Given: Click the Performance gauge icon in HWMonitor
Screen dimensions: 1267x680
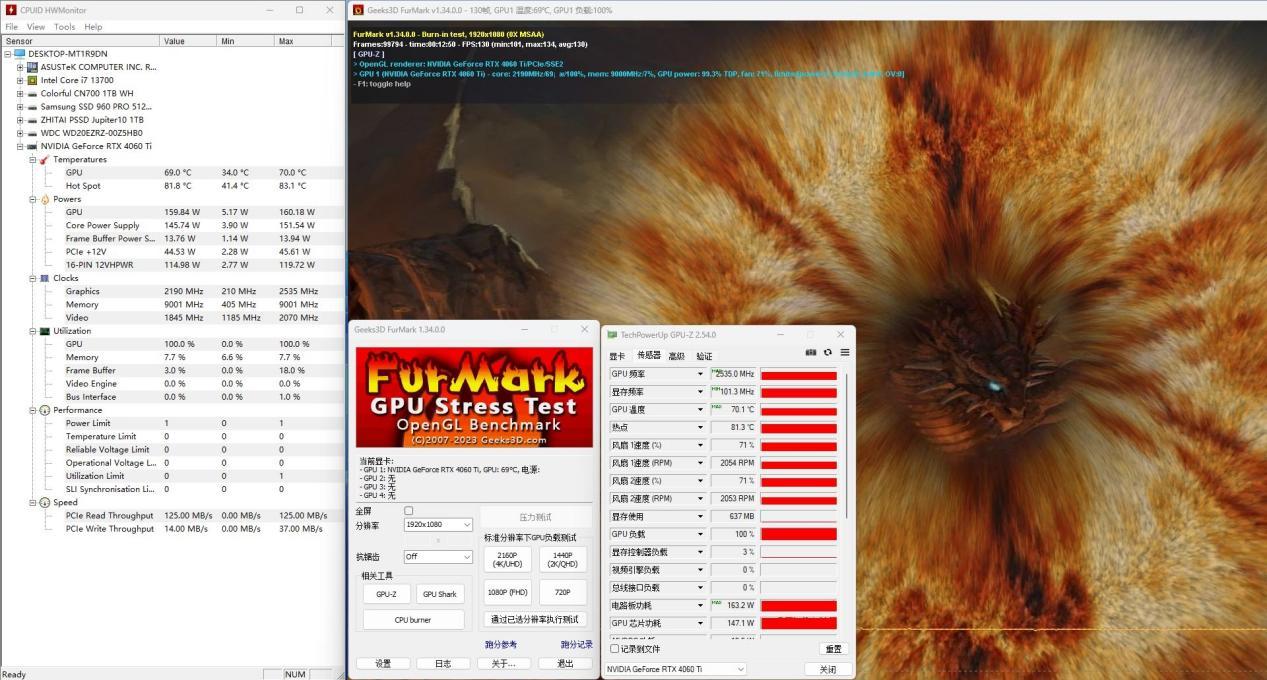Looking at the screenshot, I should 44,410.
